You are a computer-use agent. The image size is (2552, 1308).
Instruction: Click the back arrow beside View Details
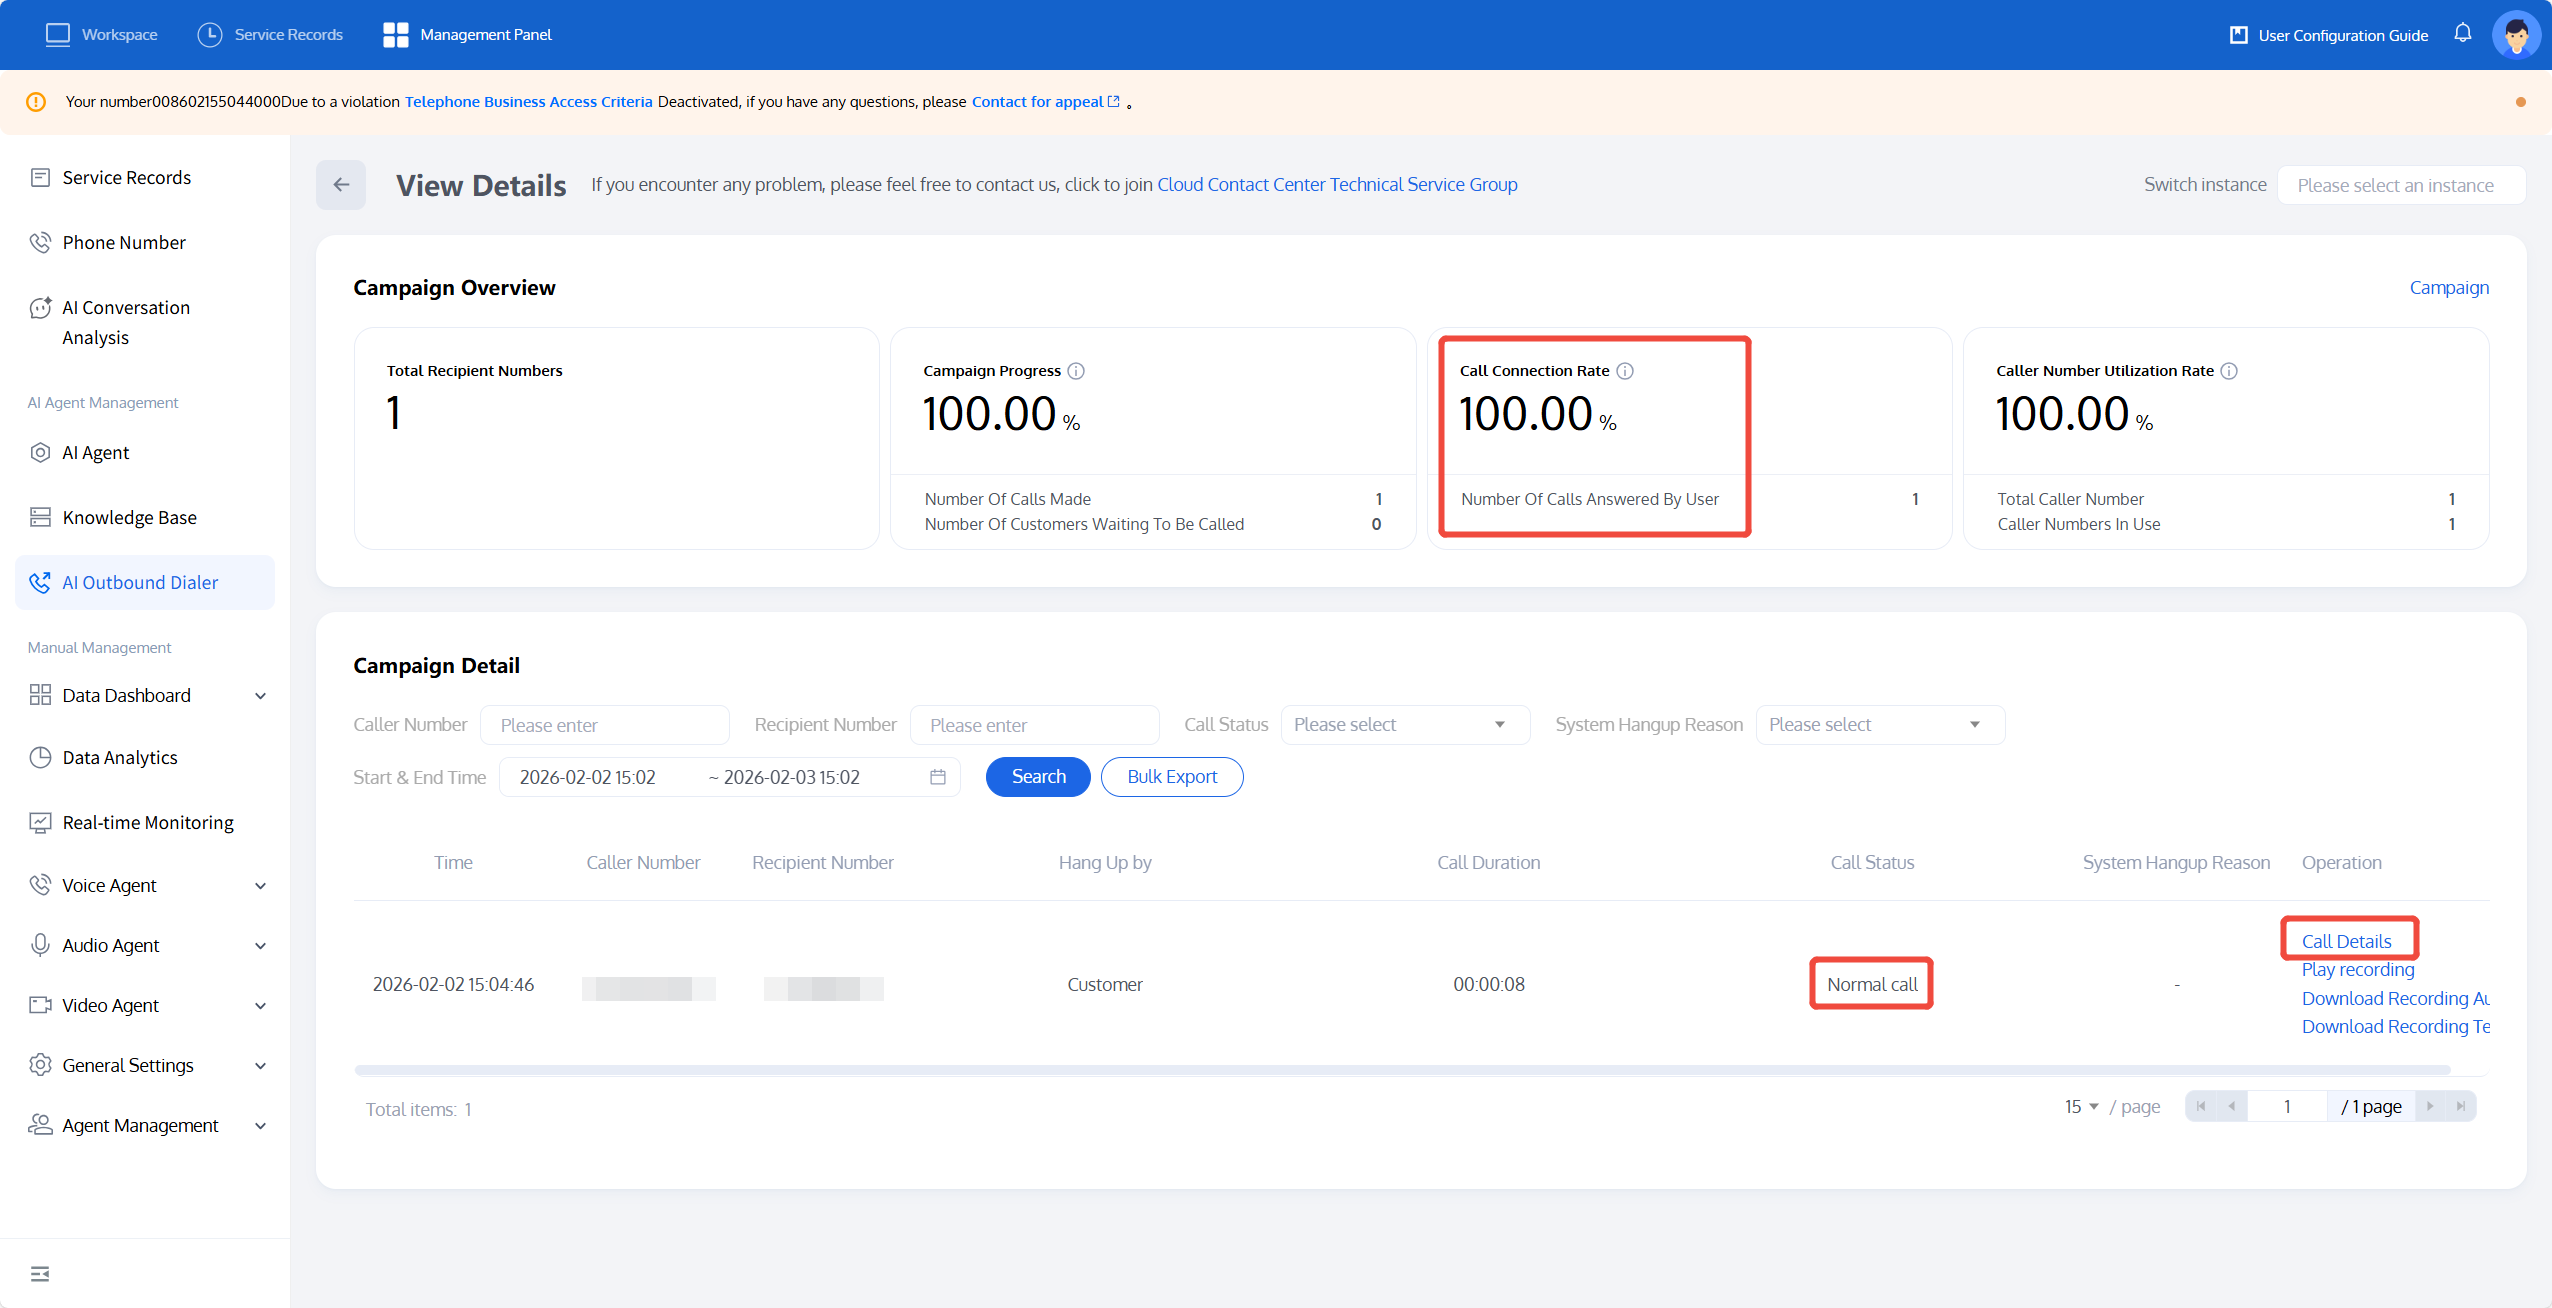(341, 185)
